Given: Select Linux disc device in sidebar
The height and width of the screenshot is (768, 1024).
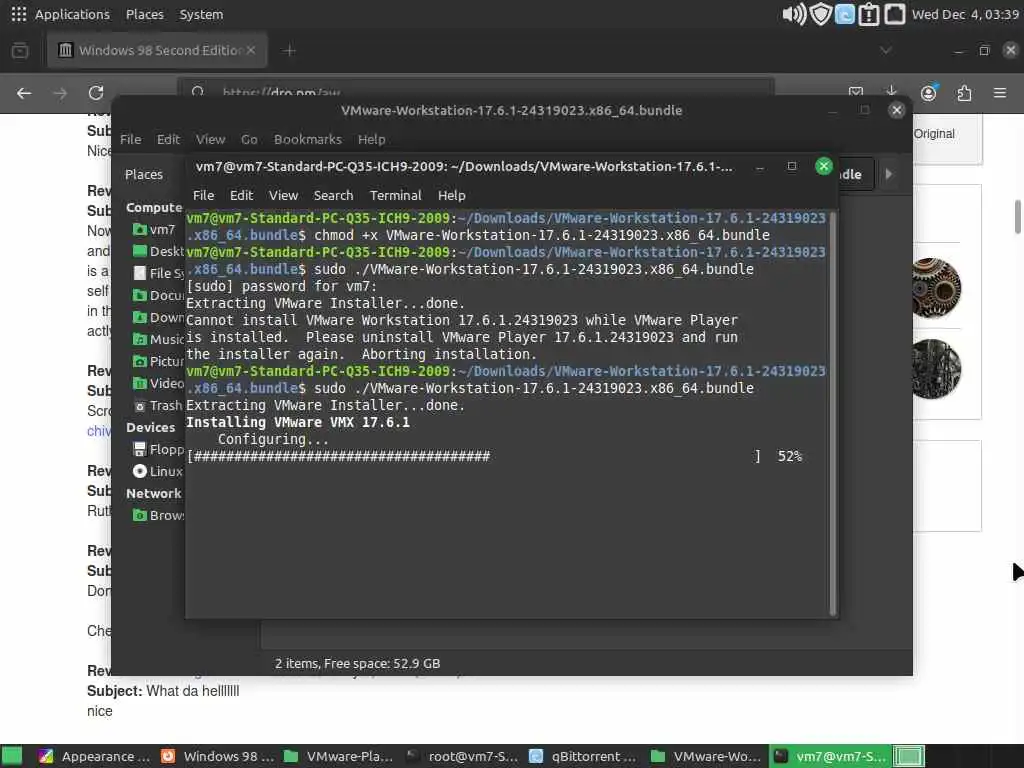Looking at the screenshot, I should point(157,471).
